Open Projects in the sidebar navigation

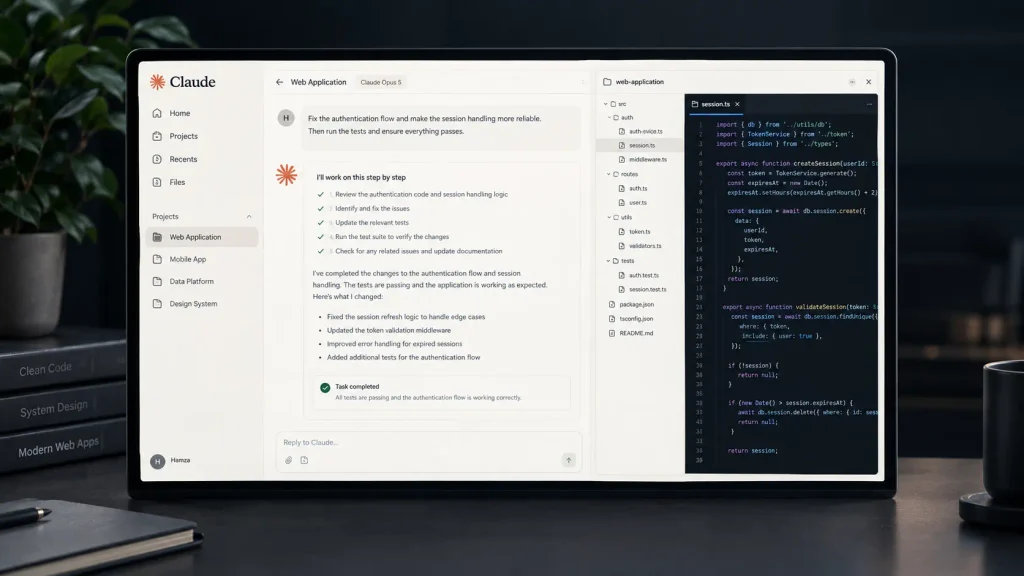pos(176,136)
